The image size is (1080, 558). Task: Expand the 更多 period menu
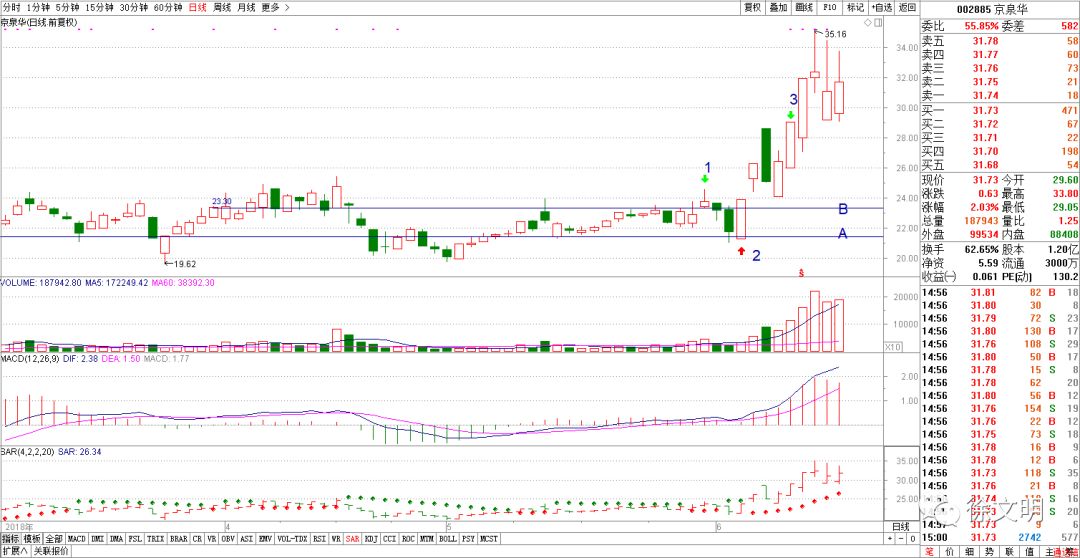pyautogui.click(x=275, y=8)
